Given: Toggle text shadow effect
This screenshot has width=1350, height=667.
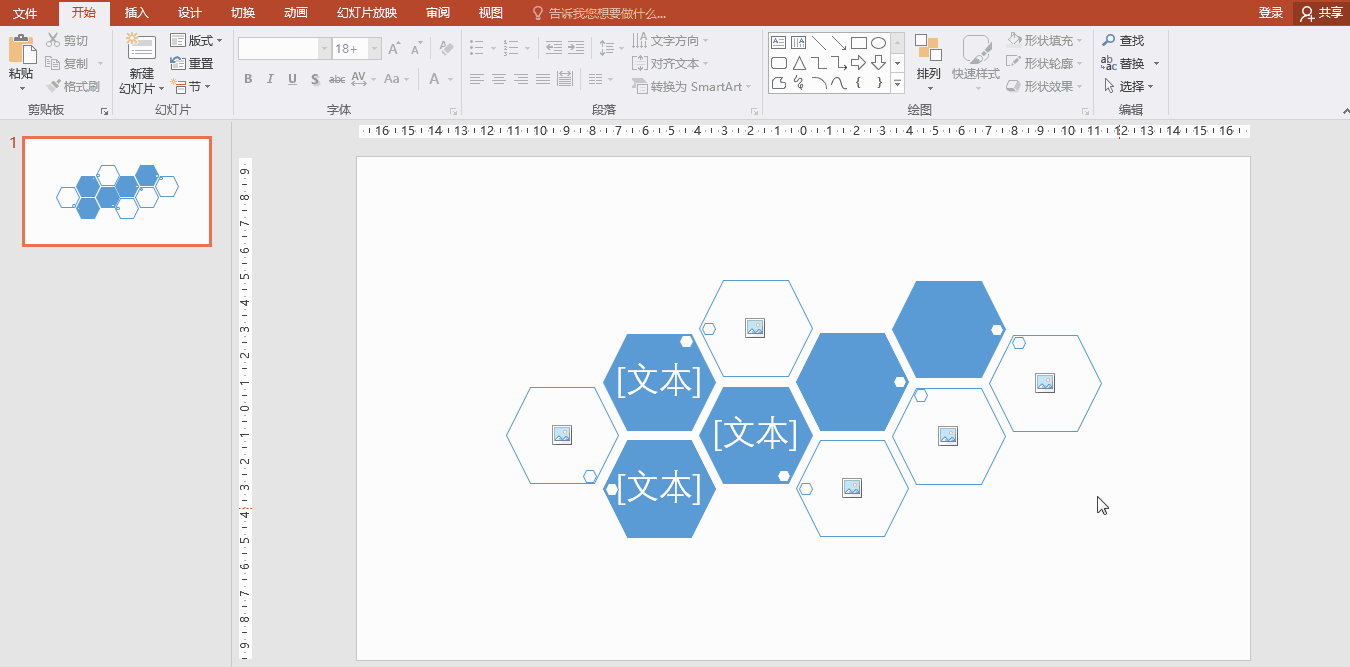Looking at the screenshot, I should pyautogui.click(x=315, y=79).
